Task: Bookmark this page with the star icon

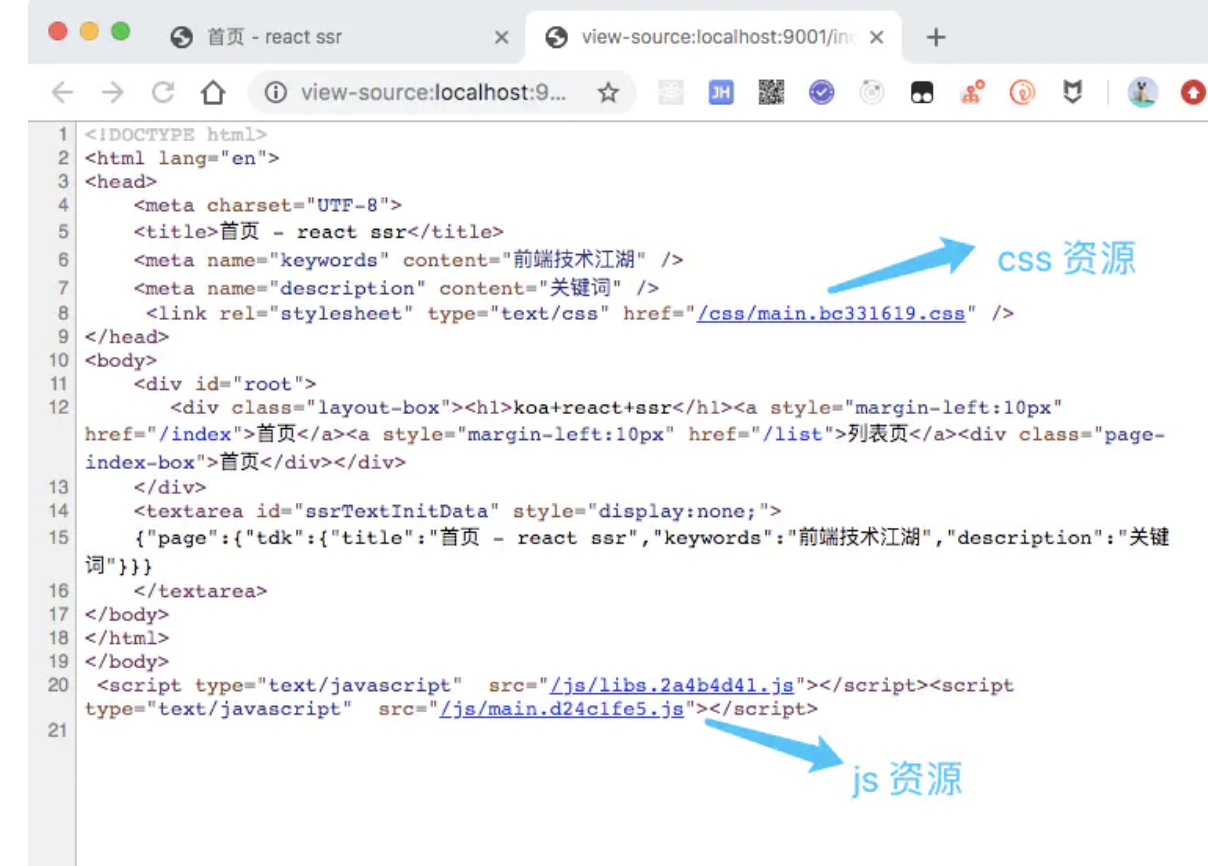Action: pyautogui.click(x=608, y=93)
